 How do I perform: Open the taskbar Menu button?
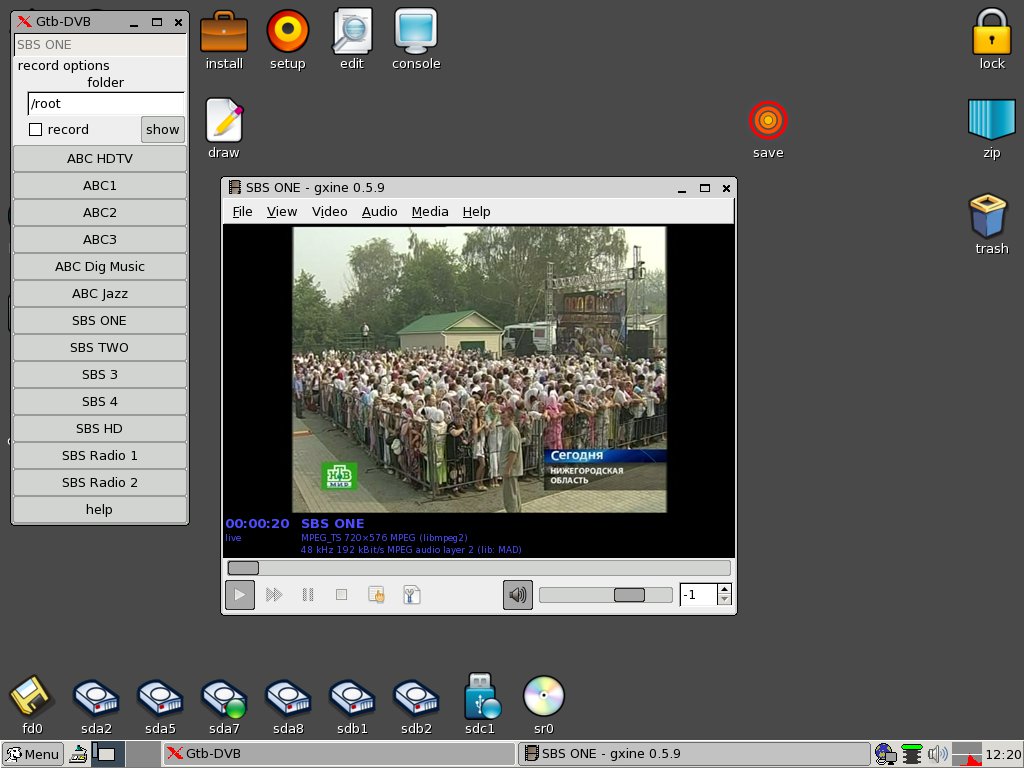pos(33,754)
